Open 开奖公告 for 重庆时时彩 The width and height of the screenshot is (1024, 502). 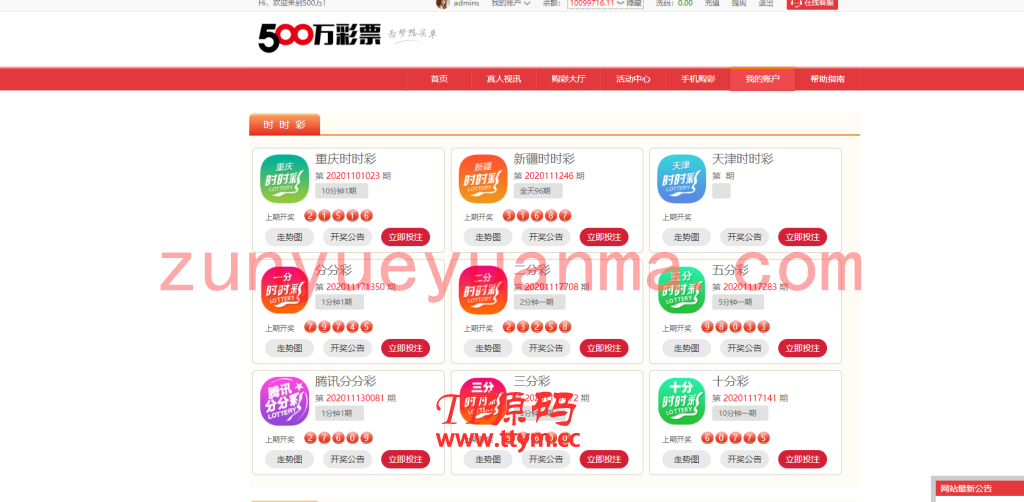click(347, 237)
